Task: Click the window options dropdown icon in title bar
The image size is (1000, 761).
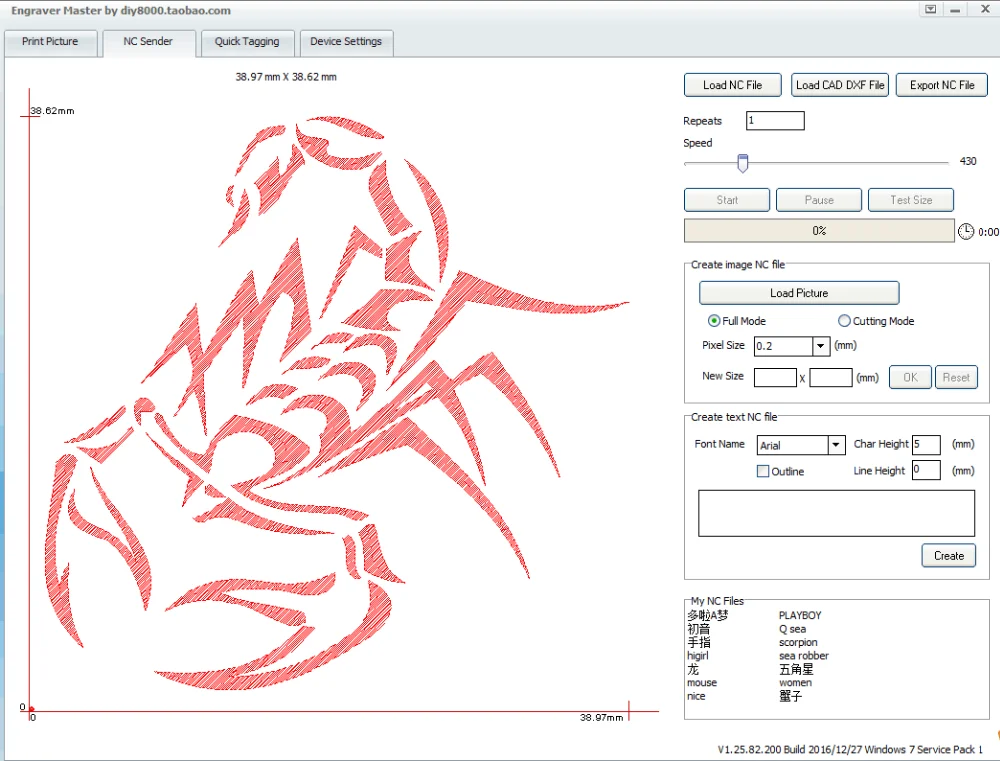Action: 930,10
